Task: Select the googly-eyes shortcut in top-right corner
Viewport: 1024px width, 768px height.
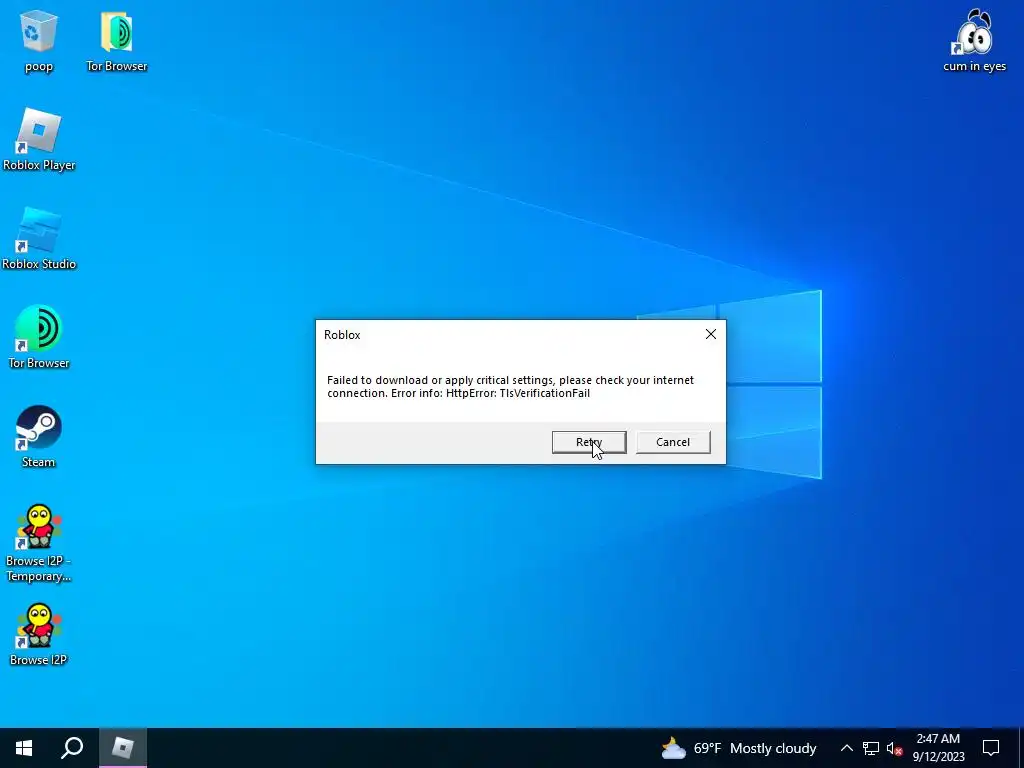Action: (x=974, y=39)
